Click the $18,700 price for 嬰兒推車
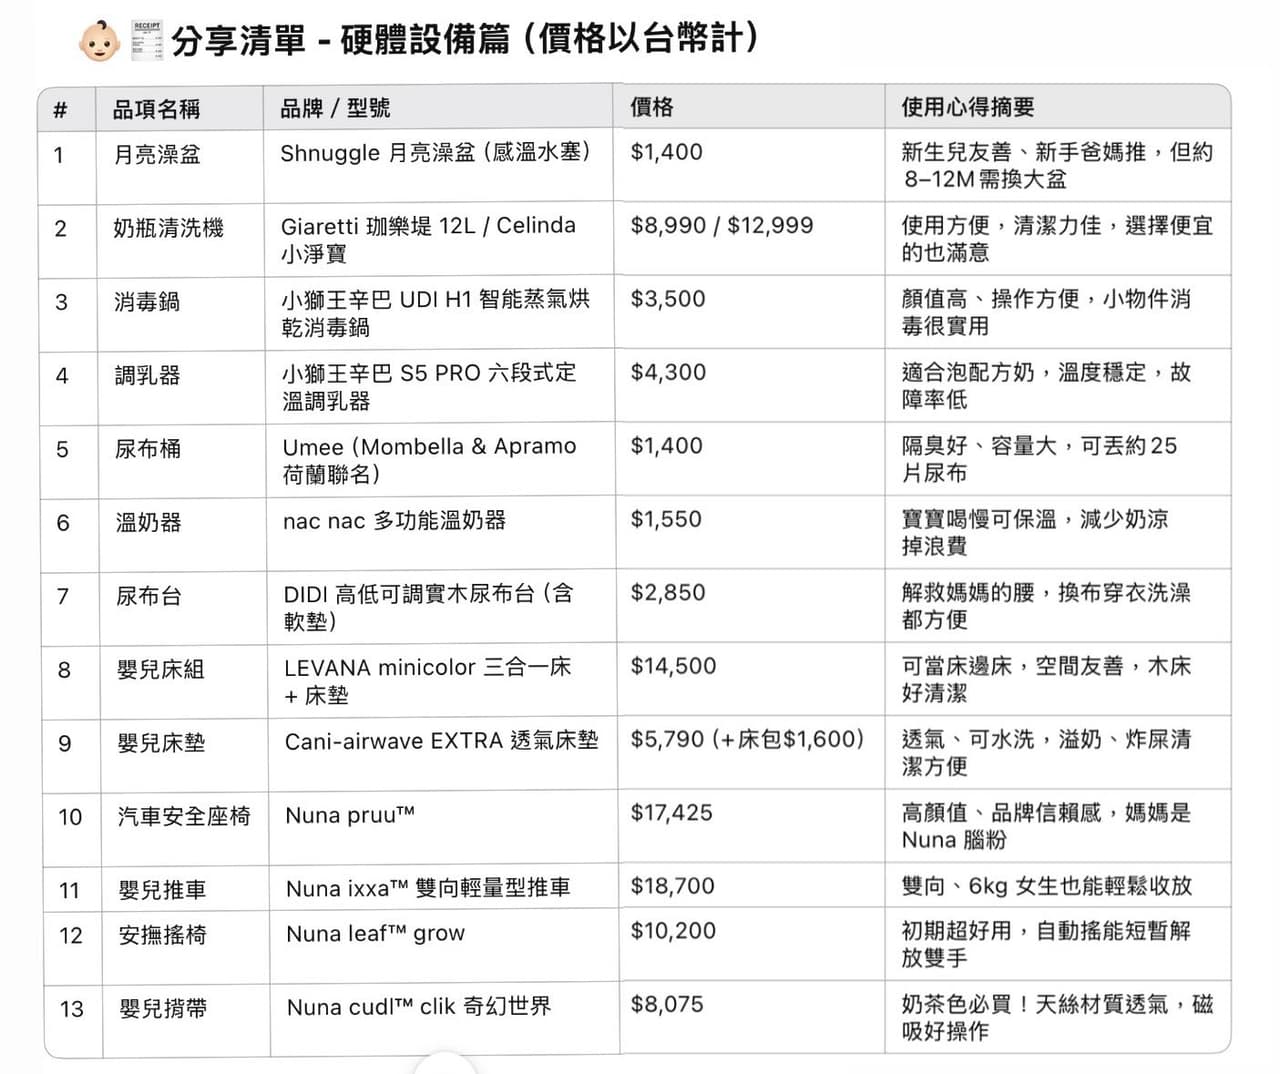 pyautogui.click(x=672, y=886)
